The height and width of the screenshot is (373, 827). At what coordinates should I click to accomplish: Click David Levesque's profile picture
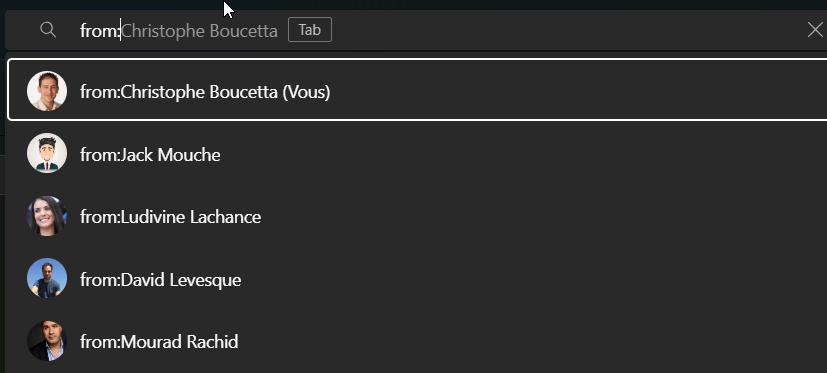click(x=47, y=278)
